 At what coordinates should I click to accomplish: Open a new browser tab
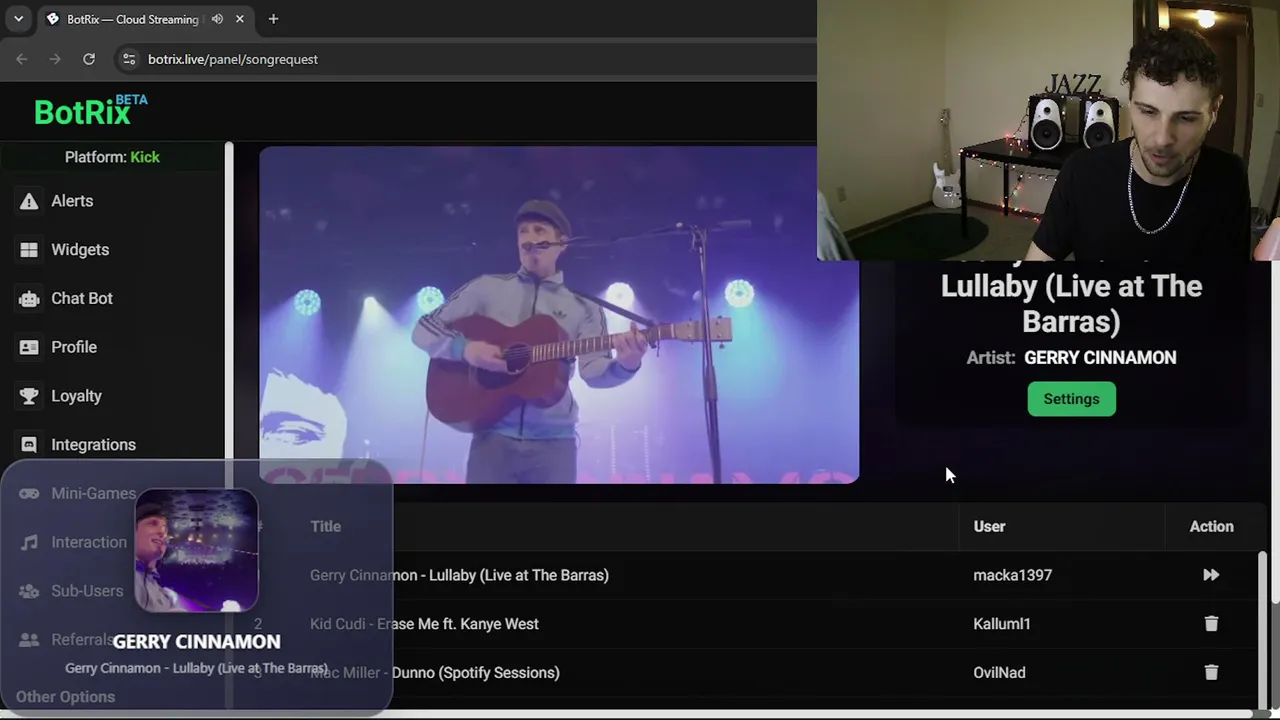tap(273, 19)
